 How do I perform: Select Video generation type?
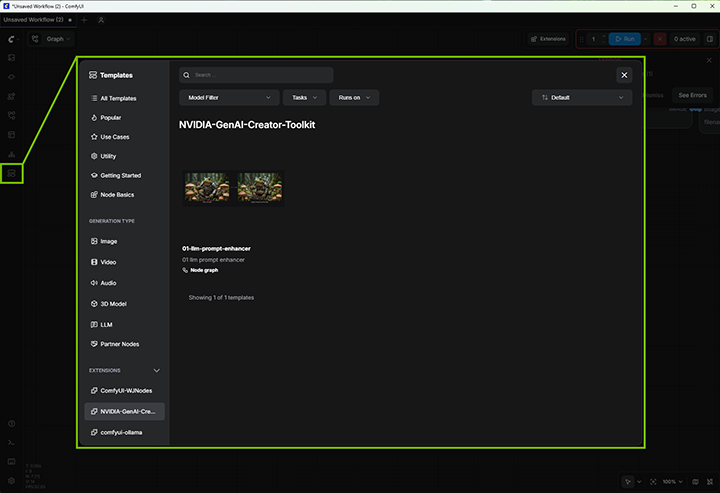(124, 262)
